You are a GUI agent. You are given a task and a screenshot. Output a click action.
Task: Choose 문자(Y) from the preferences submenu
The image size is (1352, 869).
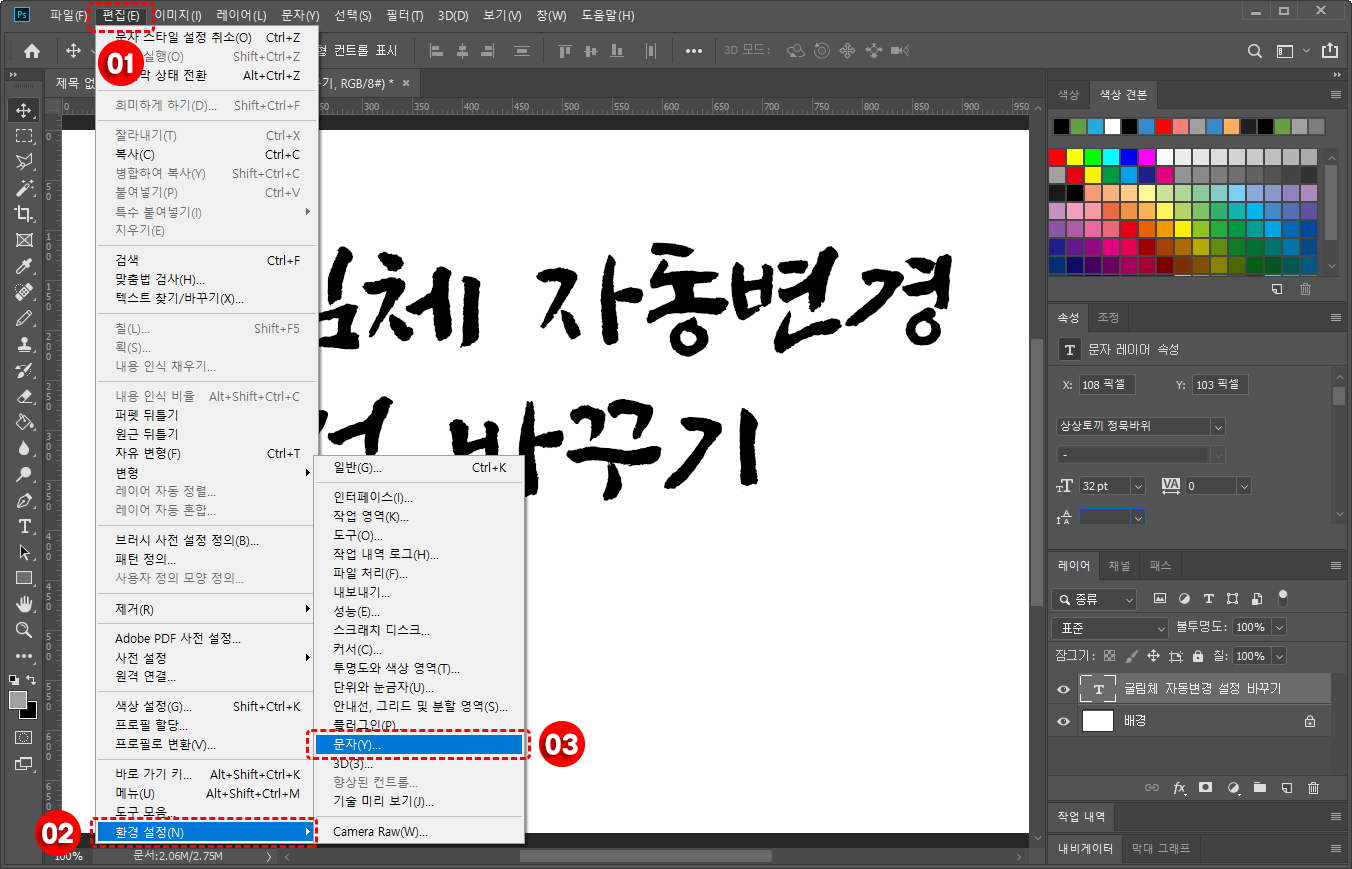pyautogui.click(x=420, y=744)
